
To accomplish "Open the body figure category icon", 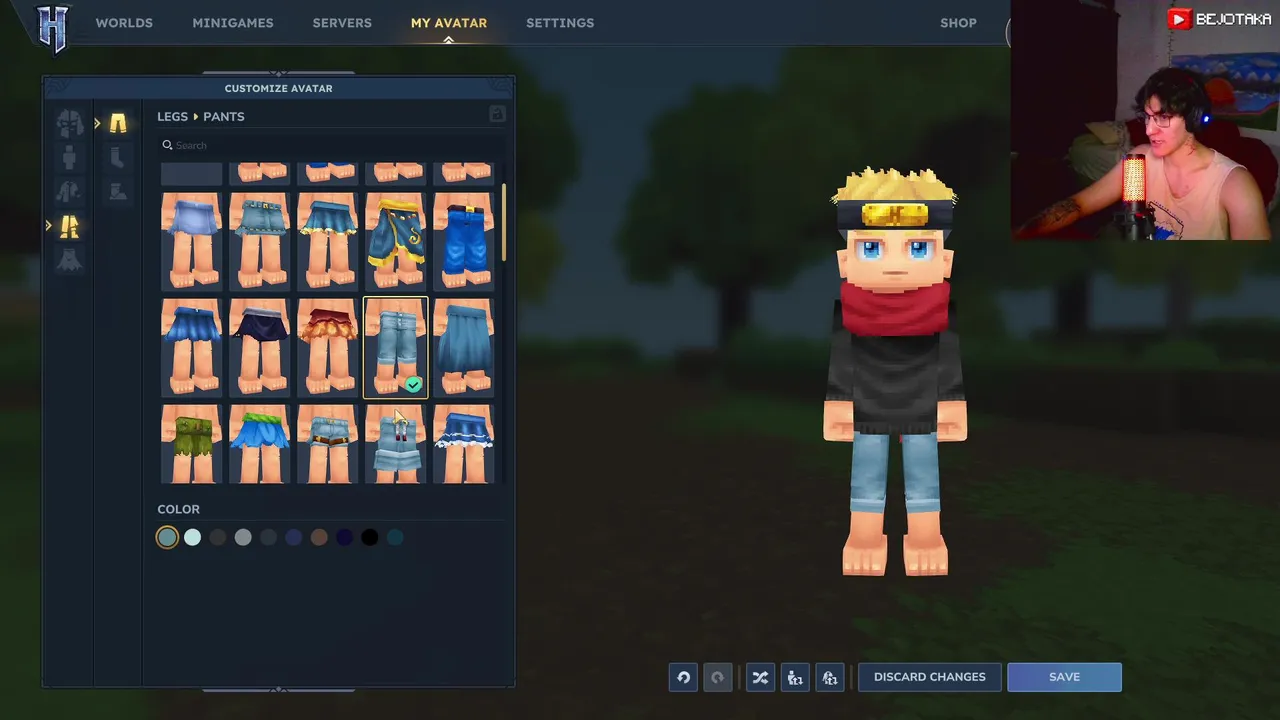I will click(x=69, y=158).
